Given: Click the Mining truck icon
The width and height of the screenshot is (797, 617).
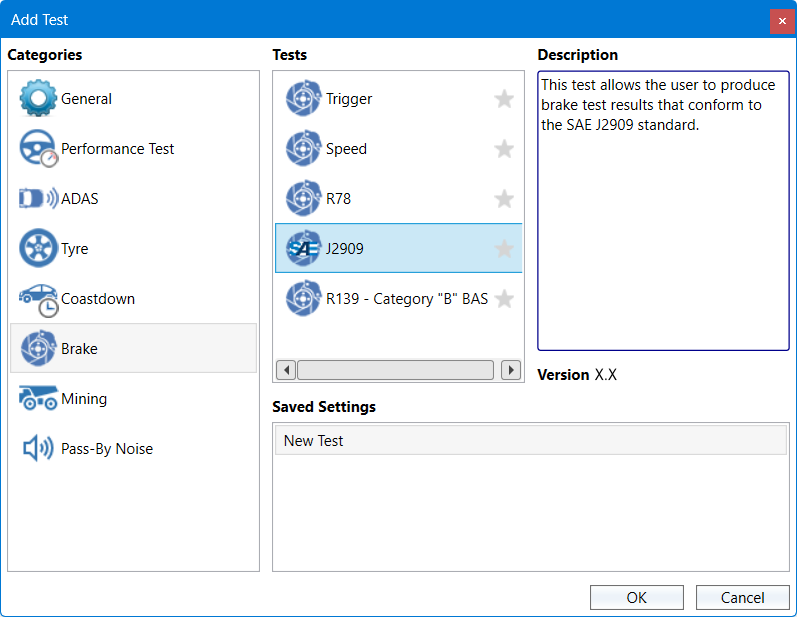Looking at the screenshot, I should (x=38, y=398).
